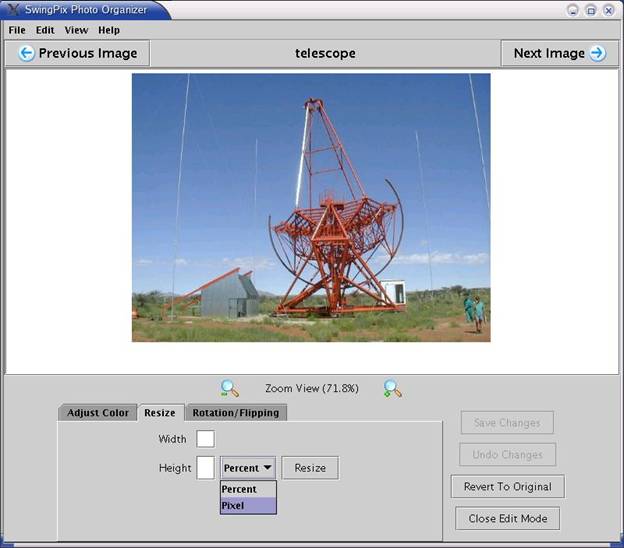Go to Previous Image
Viewport: 624px width, 548px height.
click(78, 53)
